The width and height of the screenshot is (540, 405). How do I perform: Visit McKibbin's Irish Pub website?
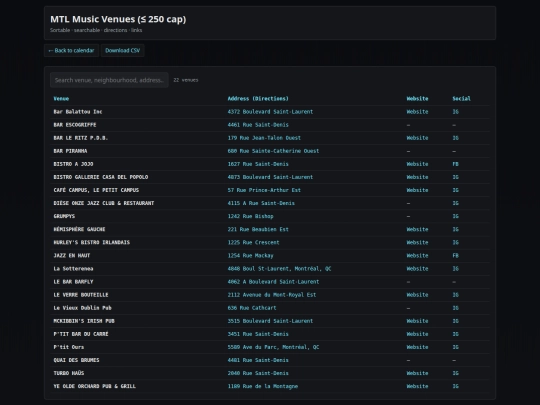coord(417,321)
